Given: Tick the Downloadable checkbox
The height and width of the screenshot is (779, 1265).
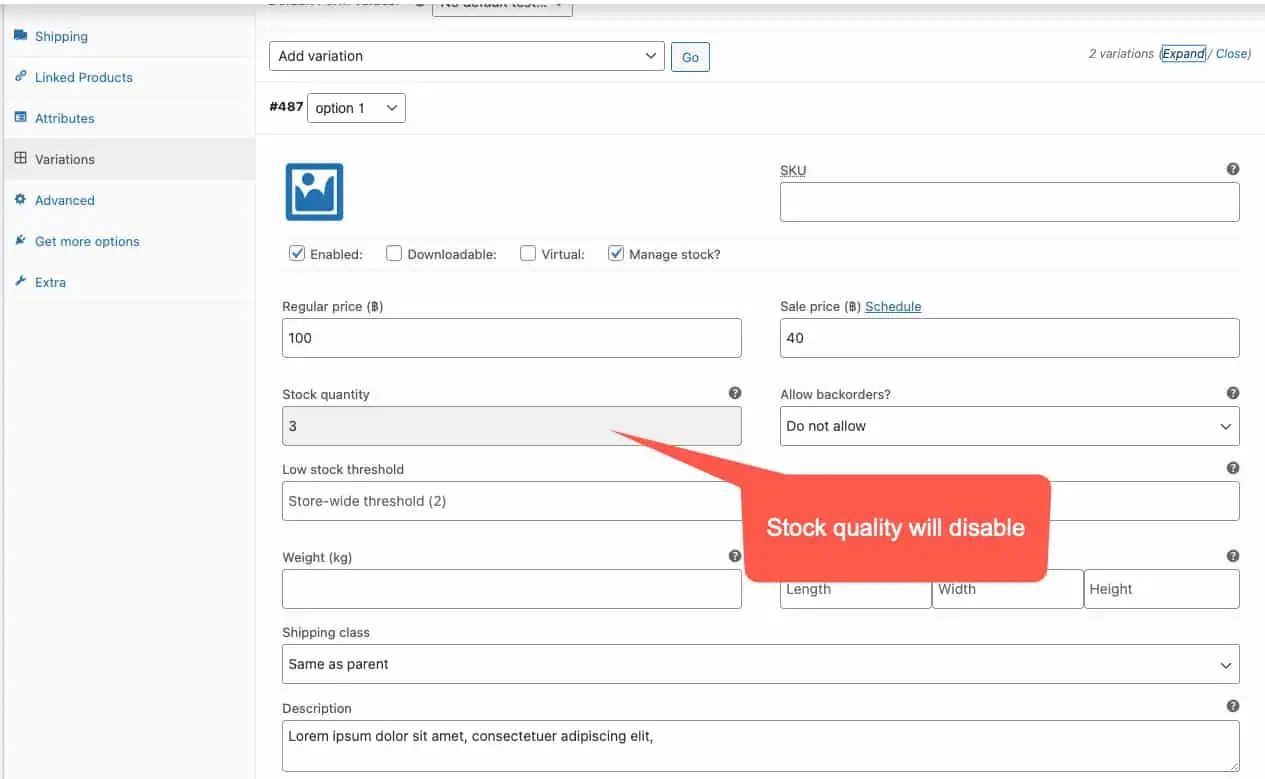Looking at the screenshot, I should (x=394, y=254).
